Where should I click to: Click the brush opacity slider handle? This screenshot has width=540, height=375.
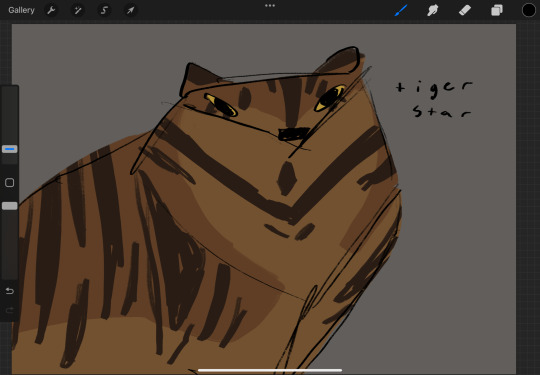[x=10, y=206]
